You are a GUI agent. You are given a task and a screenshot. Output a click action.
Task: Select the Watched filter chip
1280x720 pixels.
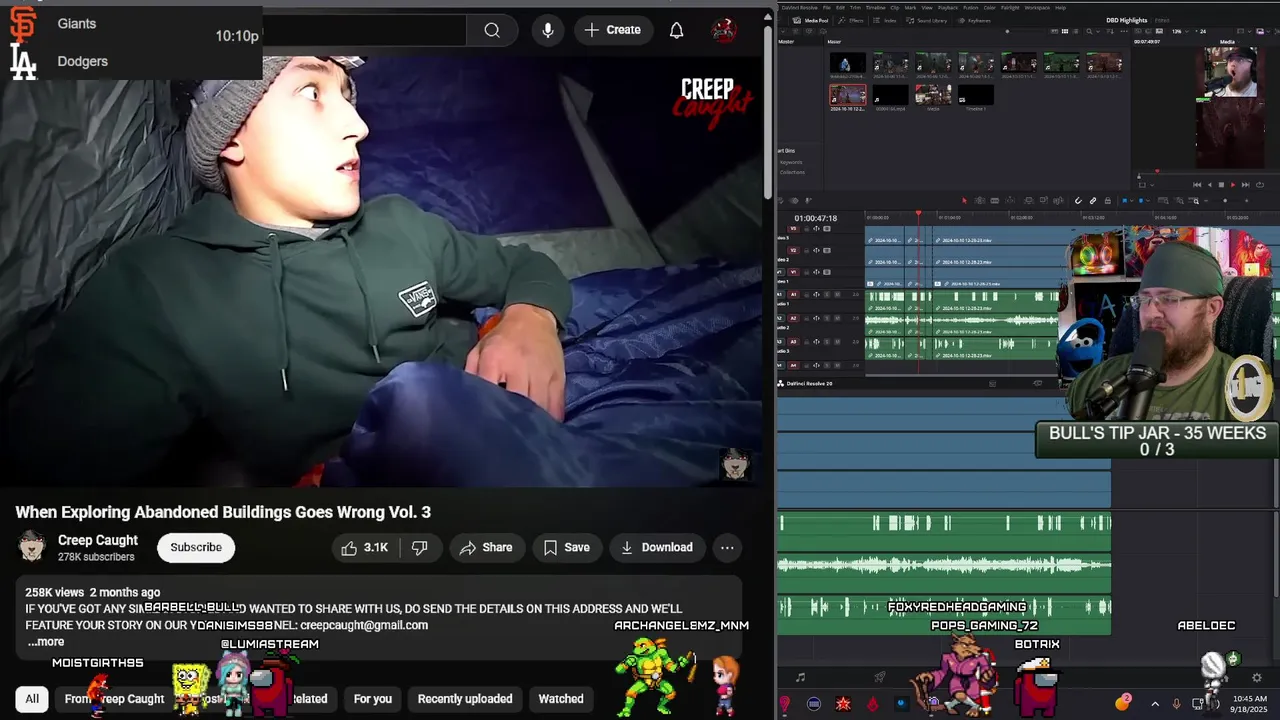[561, 699]
